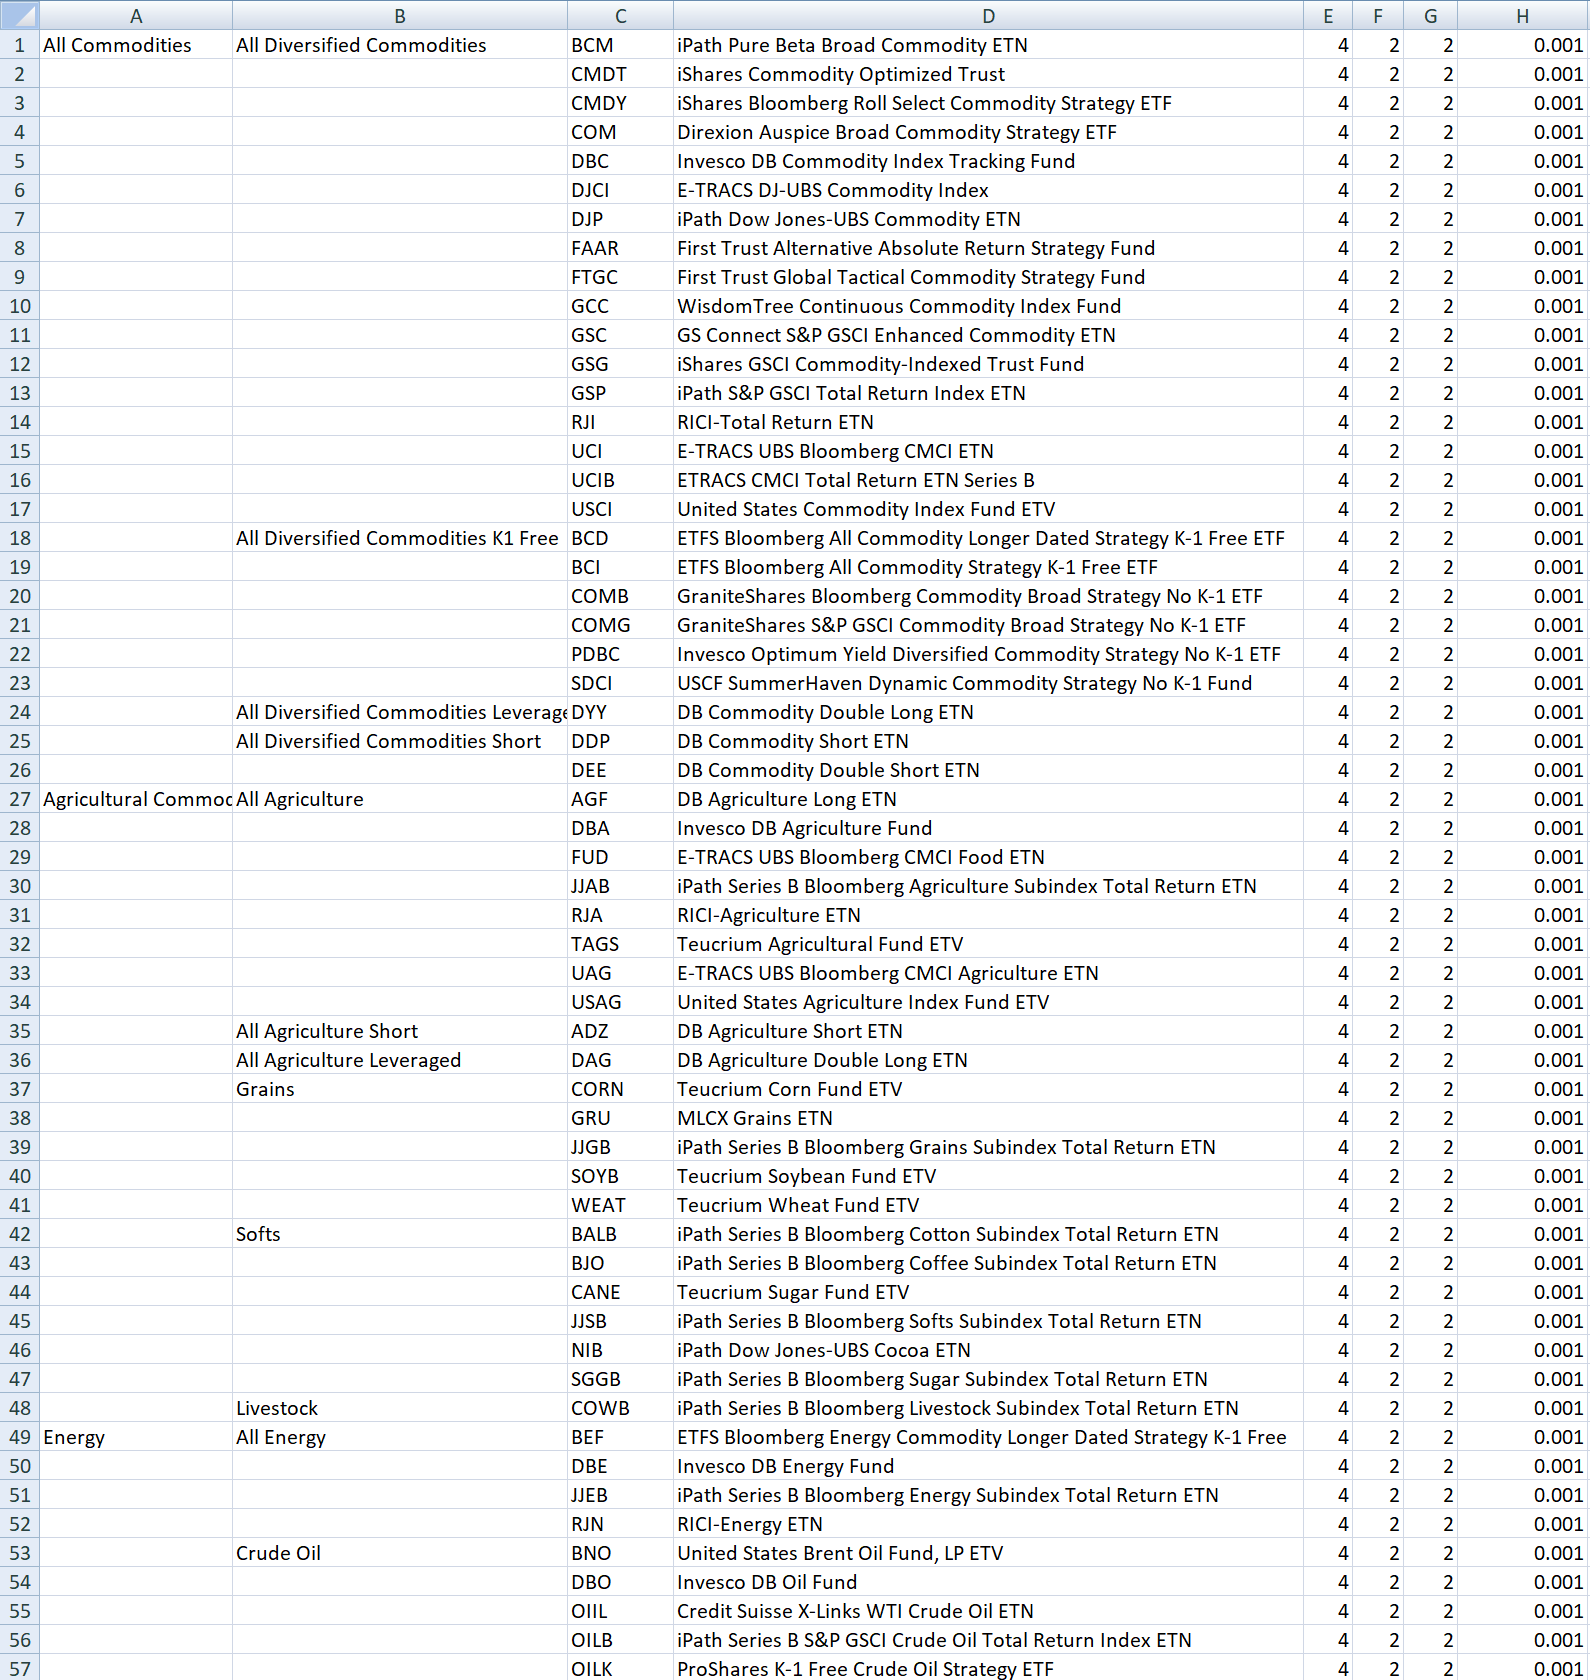Screen dimensions: 1590x1680
Task: Click ticker cell 'PDBC'
Action: coord(620,654)
